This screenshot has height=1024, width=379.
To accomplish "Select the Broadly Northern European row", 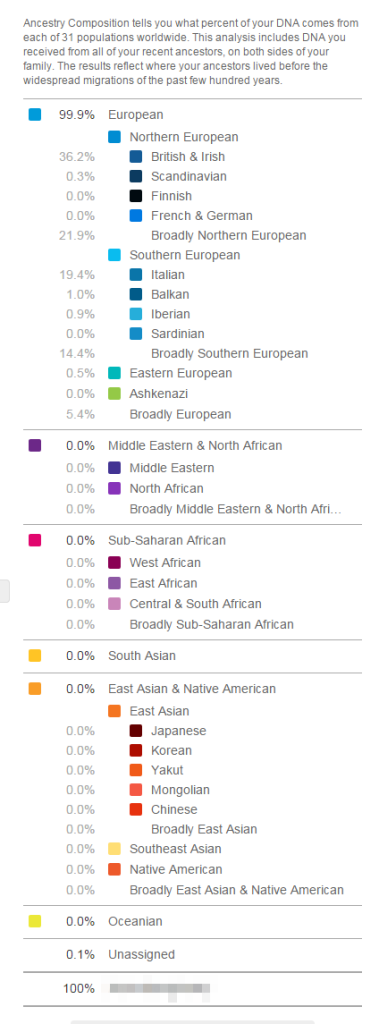I will click(192, 236).
